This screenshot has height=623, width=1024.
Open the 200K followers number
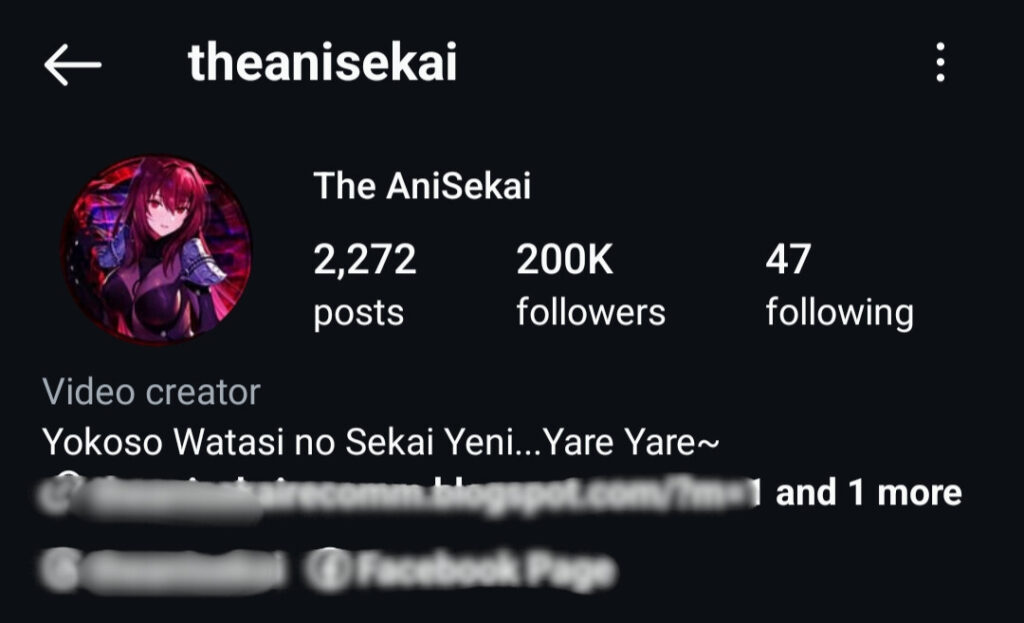[x=565, y=259]
